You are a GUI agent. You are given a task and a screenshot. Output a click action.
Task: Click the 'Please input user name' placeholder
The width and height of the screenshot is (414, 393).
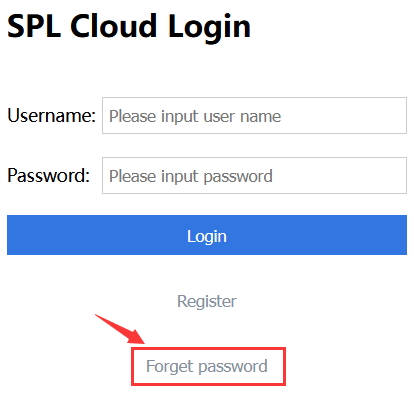[x=195, y=116]
